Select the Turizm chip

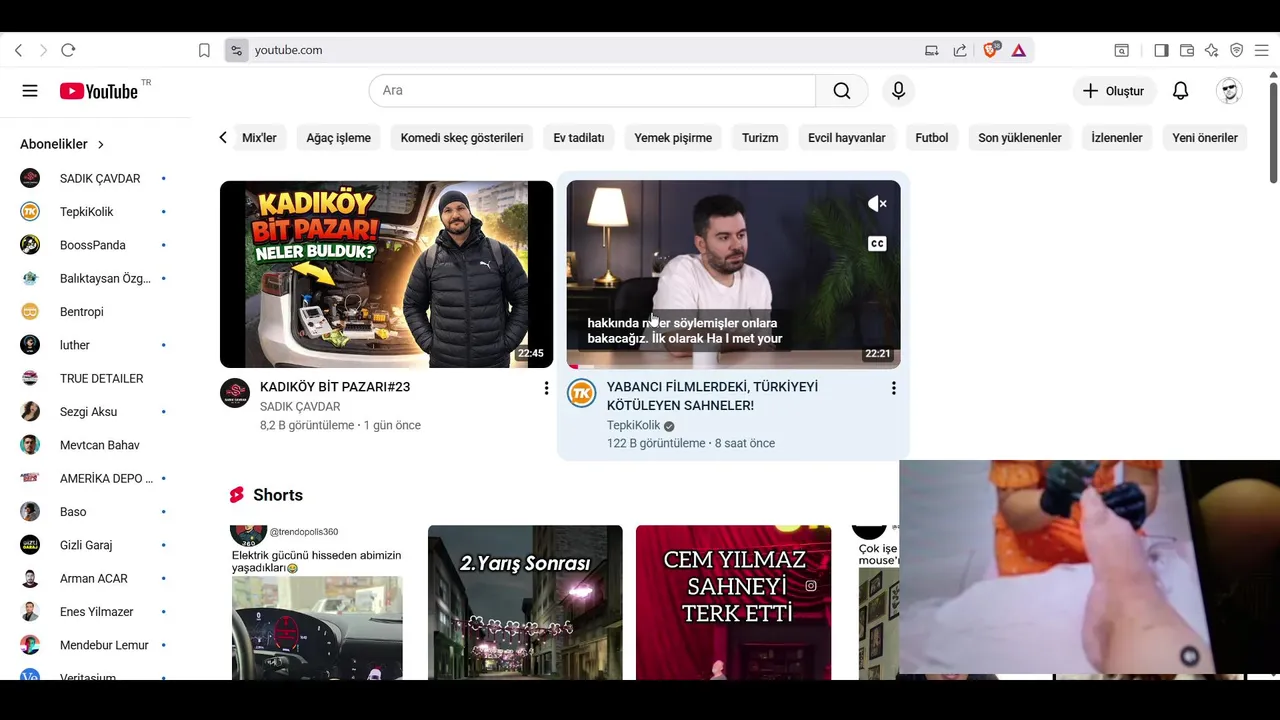tap(760, 138)
